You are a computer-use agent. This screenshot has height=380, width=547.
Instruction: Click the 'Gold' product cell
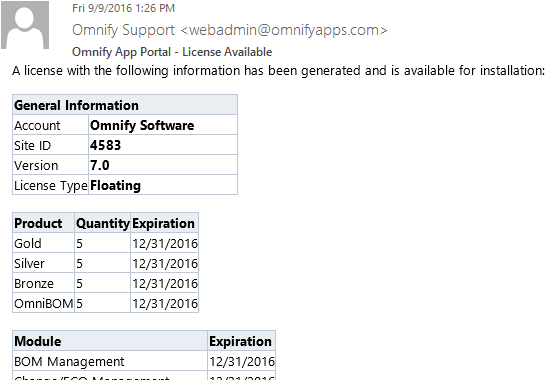tap(43, 243)
